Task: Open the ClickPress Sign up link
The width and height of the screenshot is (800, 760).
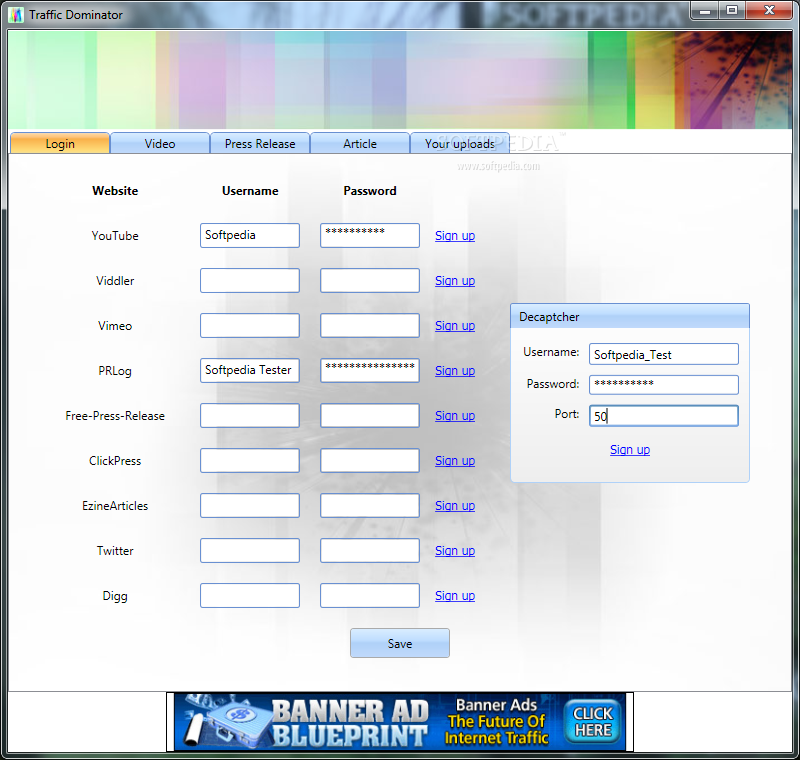Action: [455, 461]
